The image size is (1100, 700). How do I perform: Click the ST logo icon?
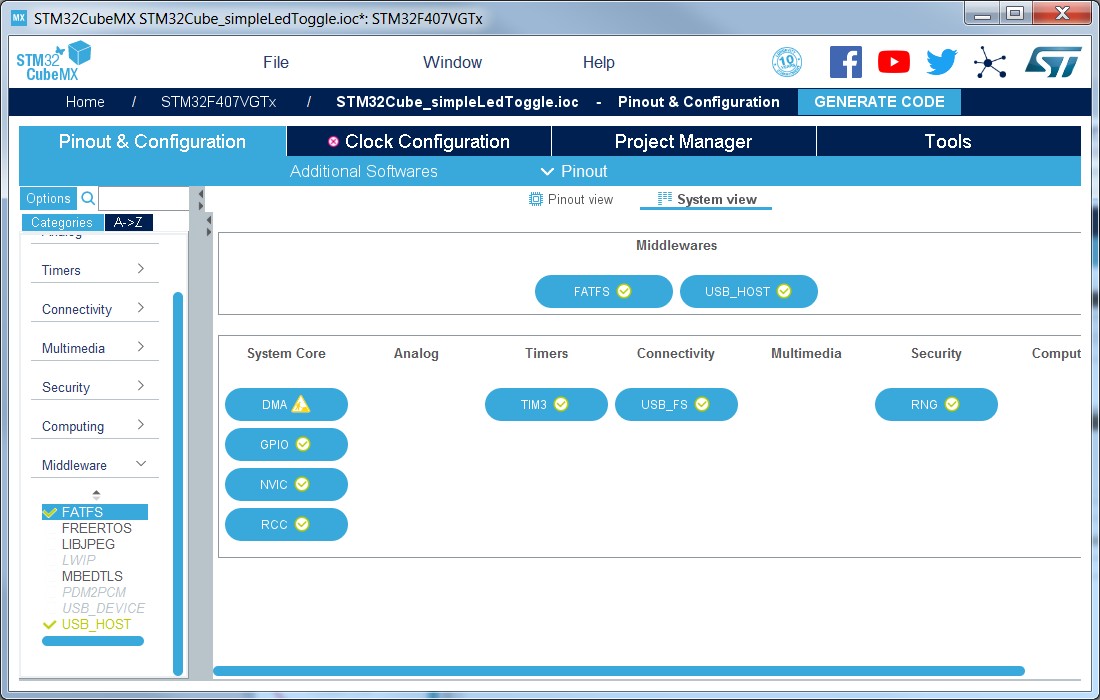(x=1052, y=62)
